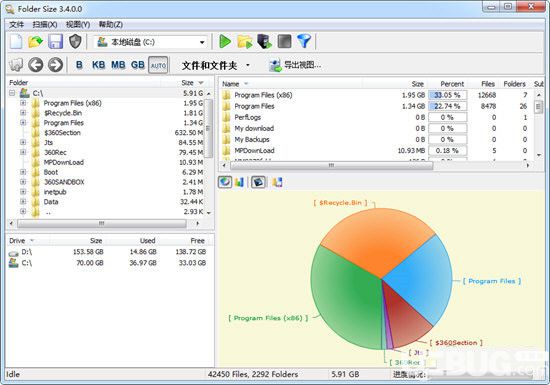The height and width of the screenshot is (385, 550).
Task: Expand $Recycle.Bin tree node
Action: tap(23, 113)
